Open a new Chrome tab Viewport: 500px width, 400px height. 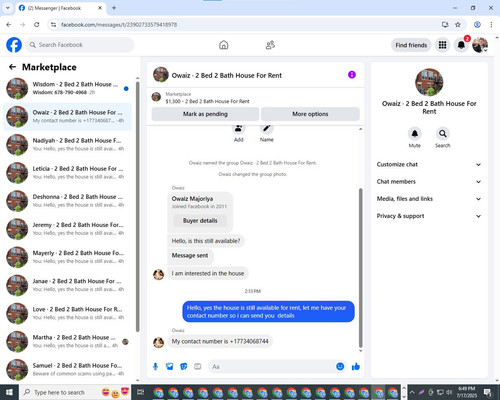coord(114,8)
